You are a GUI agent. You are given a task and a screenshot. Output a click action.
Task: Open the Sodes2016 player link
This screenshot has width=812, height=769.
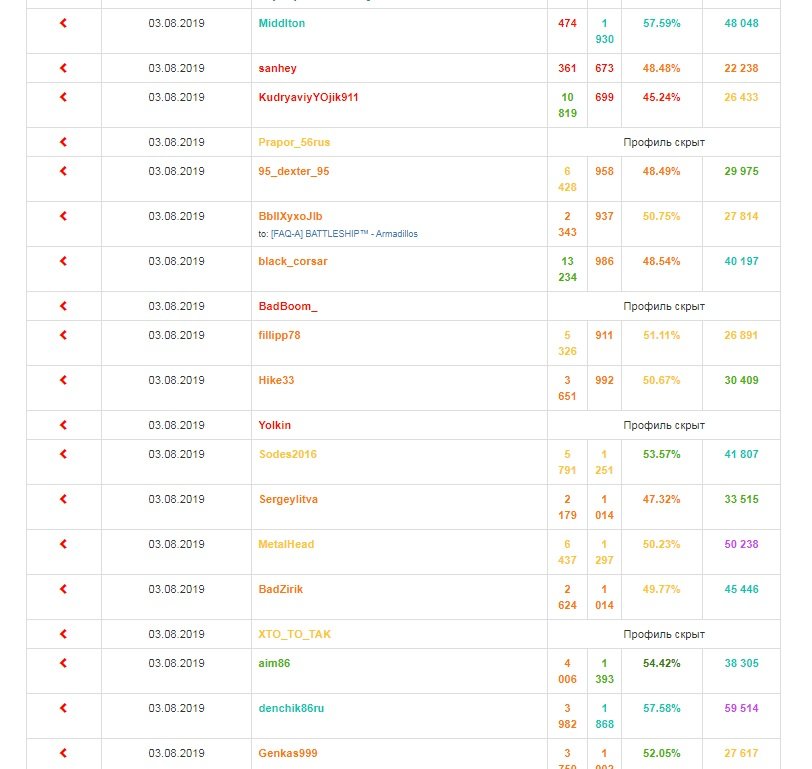coord(288,455)
